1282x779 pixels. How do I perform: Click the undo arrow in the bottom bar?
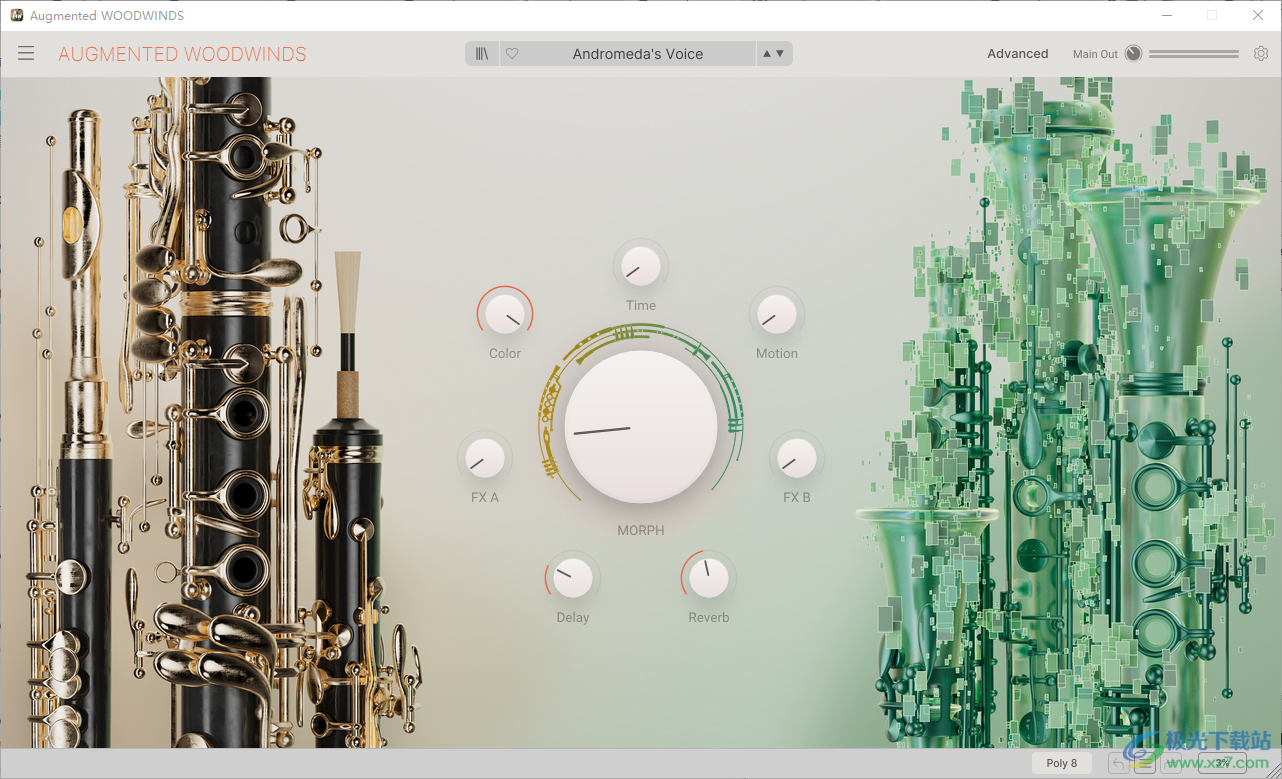click(1117, 762)
